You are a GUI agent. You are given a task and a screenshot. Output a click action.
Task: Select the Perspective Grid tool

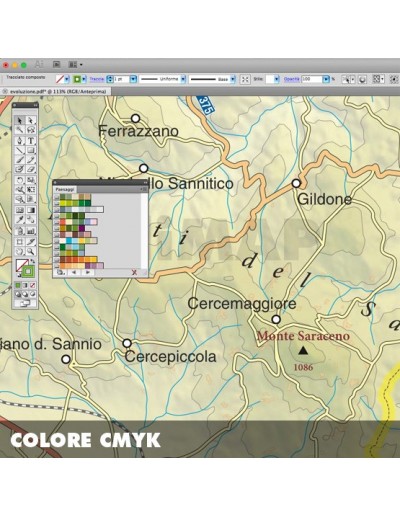pos(31,199)
